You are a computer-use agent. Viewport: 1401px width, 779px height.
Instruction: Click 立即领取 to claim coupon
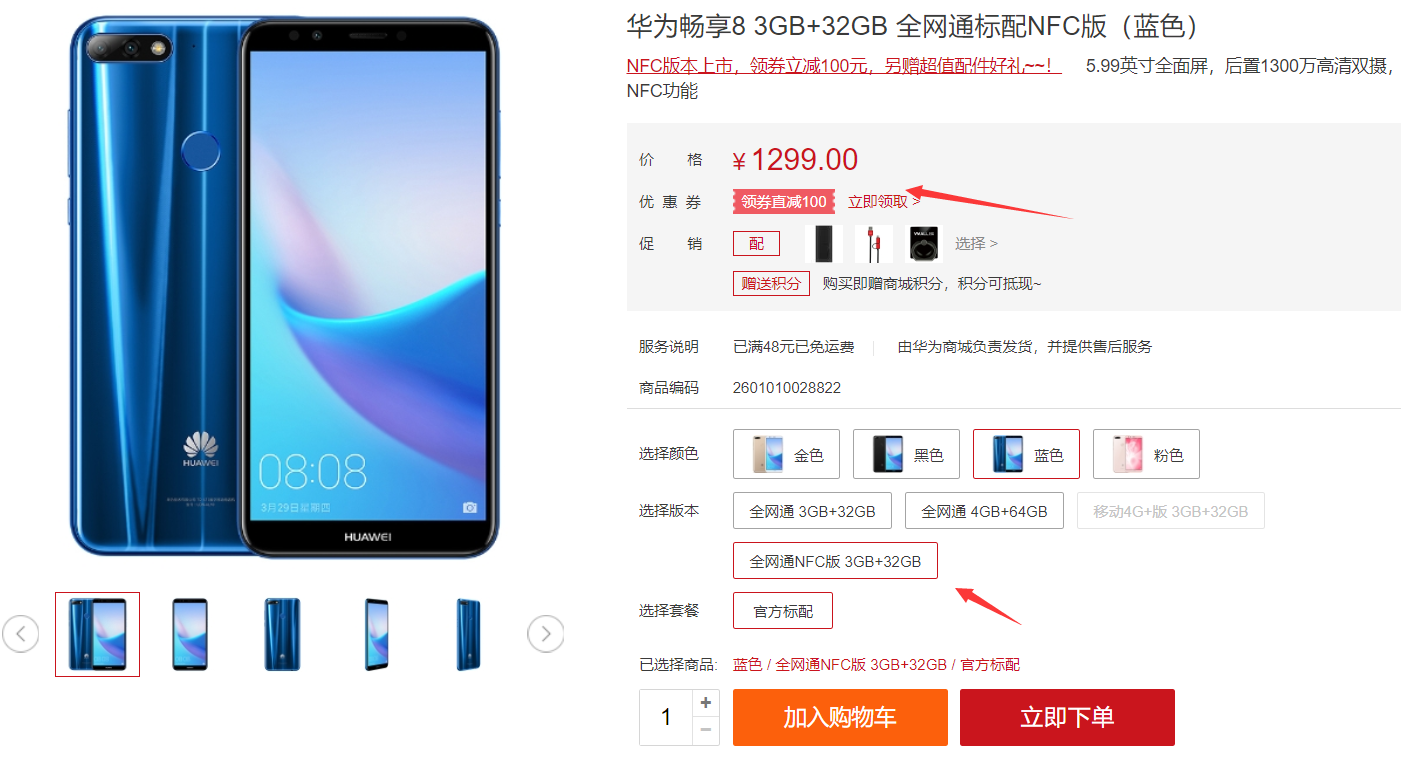click(x=884, y=202)
